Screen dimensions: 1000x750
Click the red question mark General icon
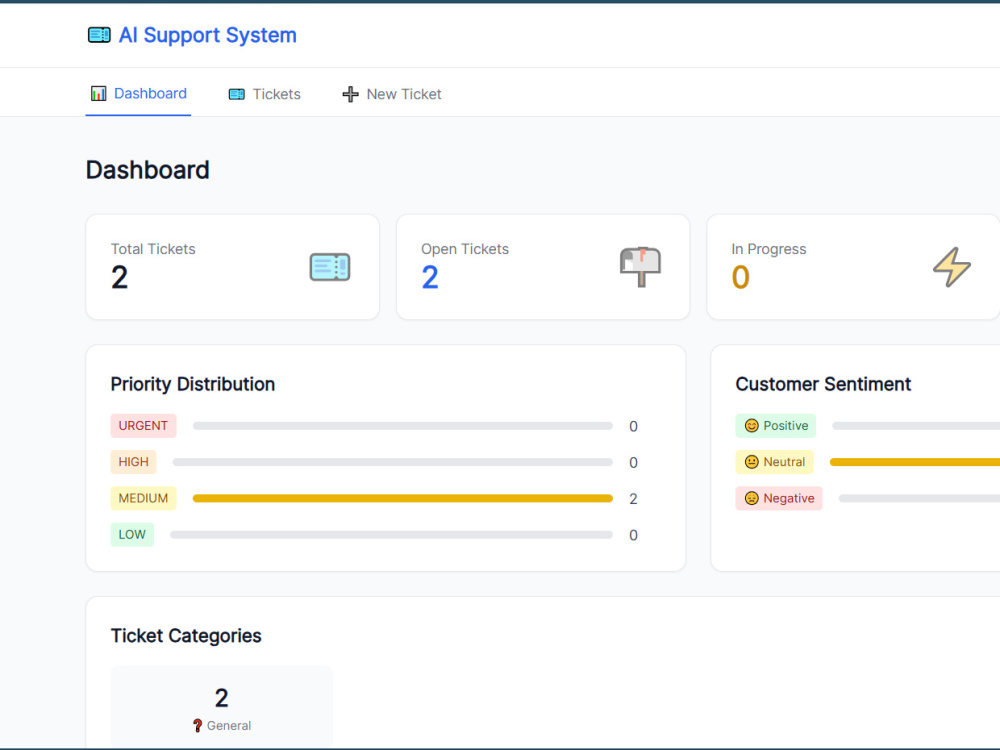pyautogui.click(x=198, y=726)
